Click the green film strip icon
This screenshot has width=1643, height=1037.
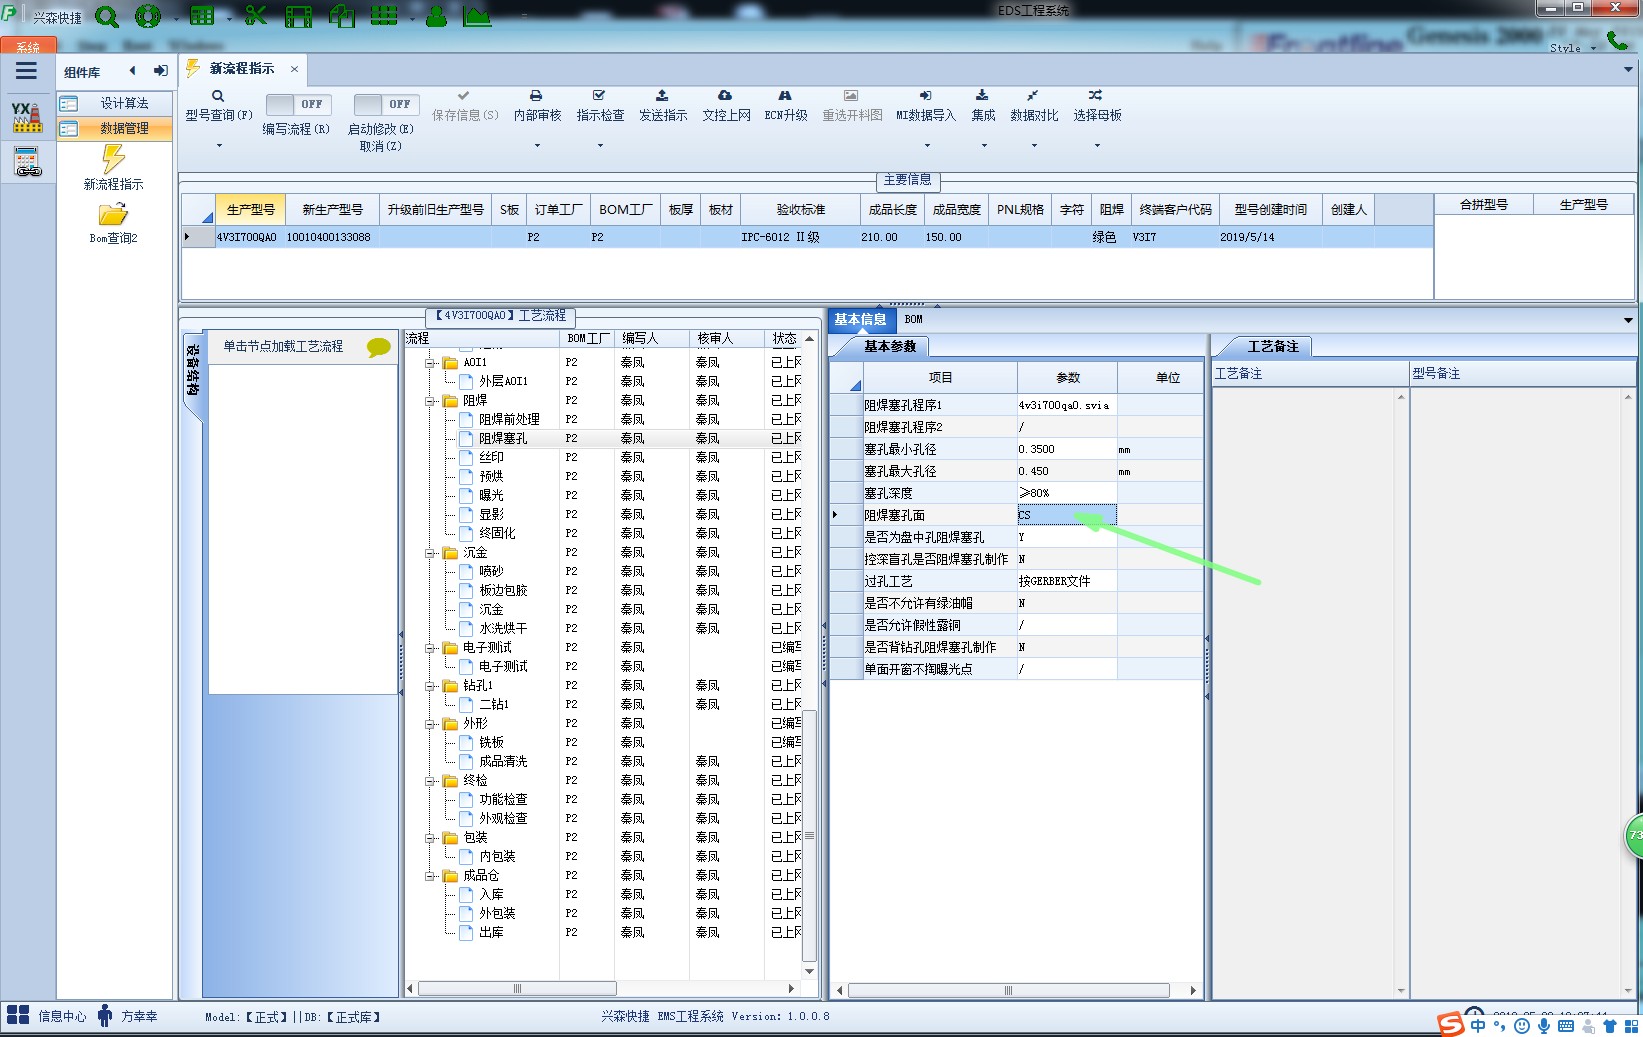(x=298, y=16)
